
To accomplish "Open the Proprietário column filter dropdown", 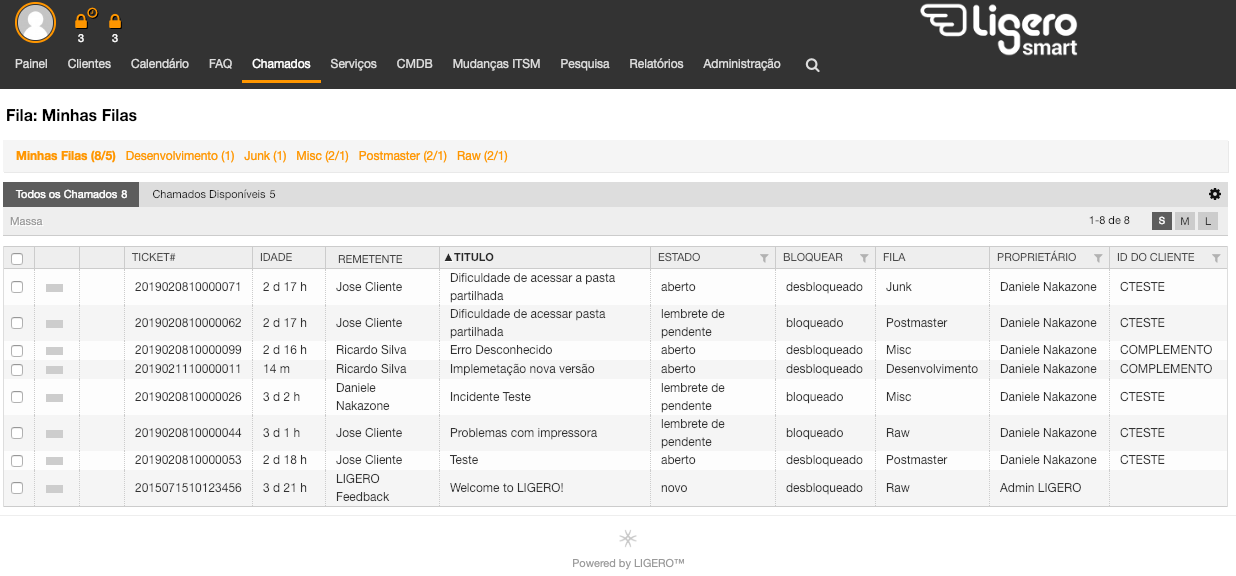I will 1098,258.
